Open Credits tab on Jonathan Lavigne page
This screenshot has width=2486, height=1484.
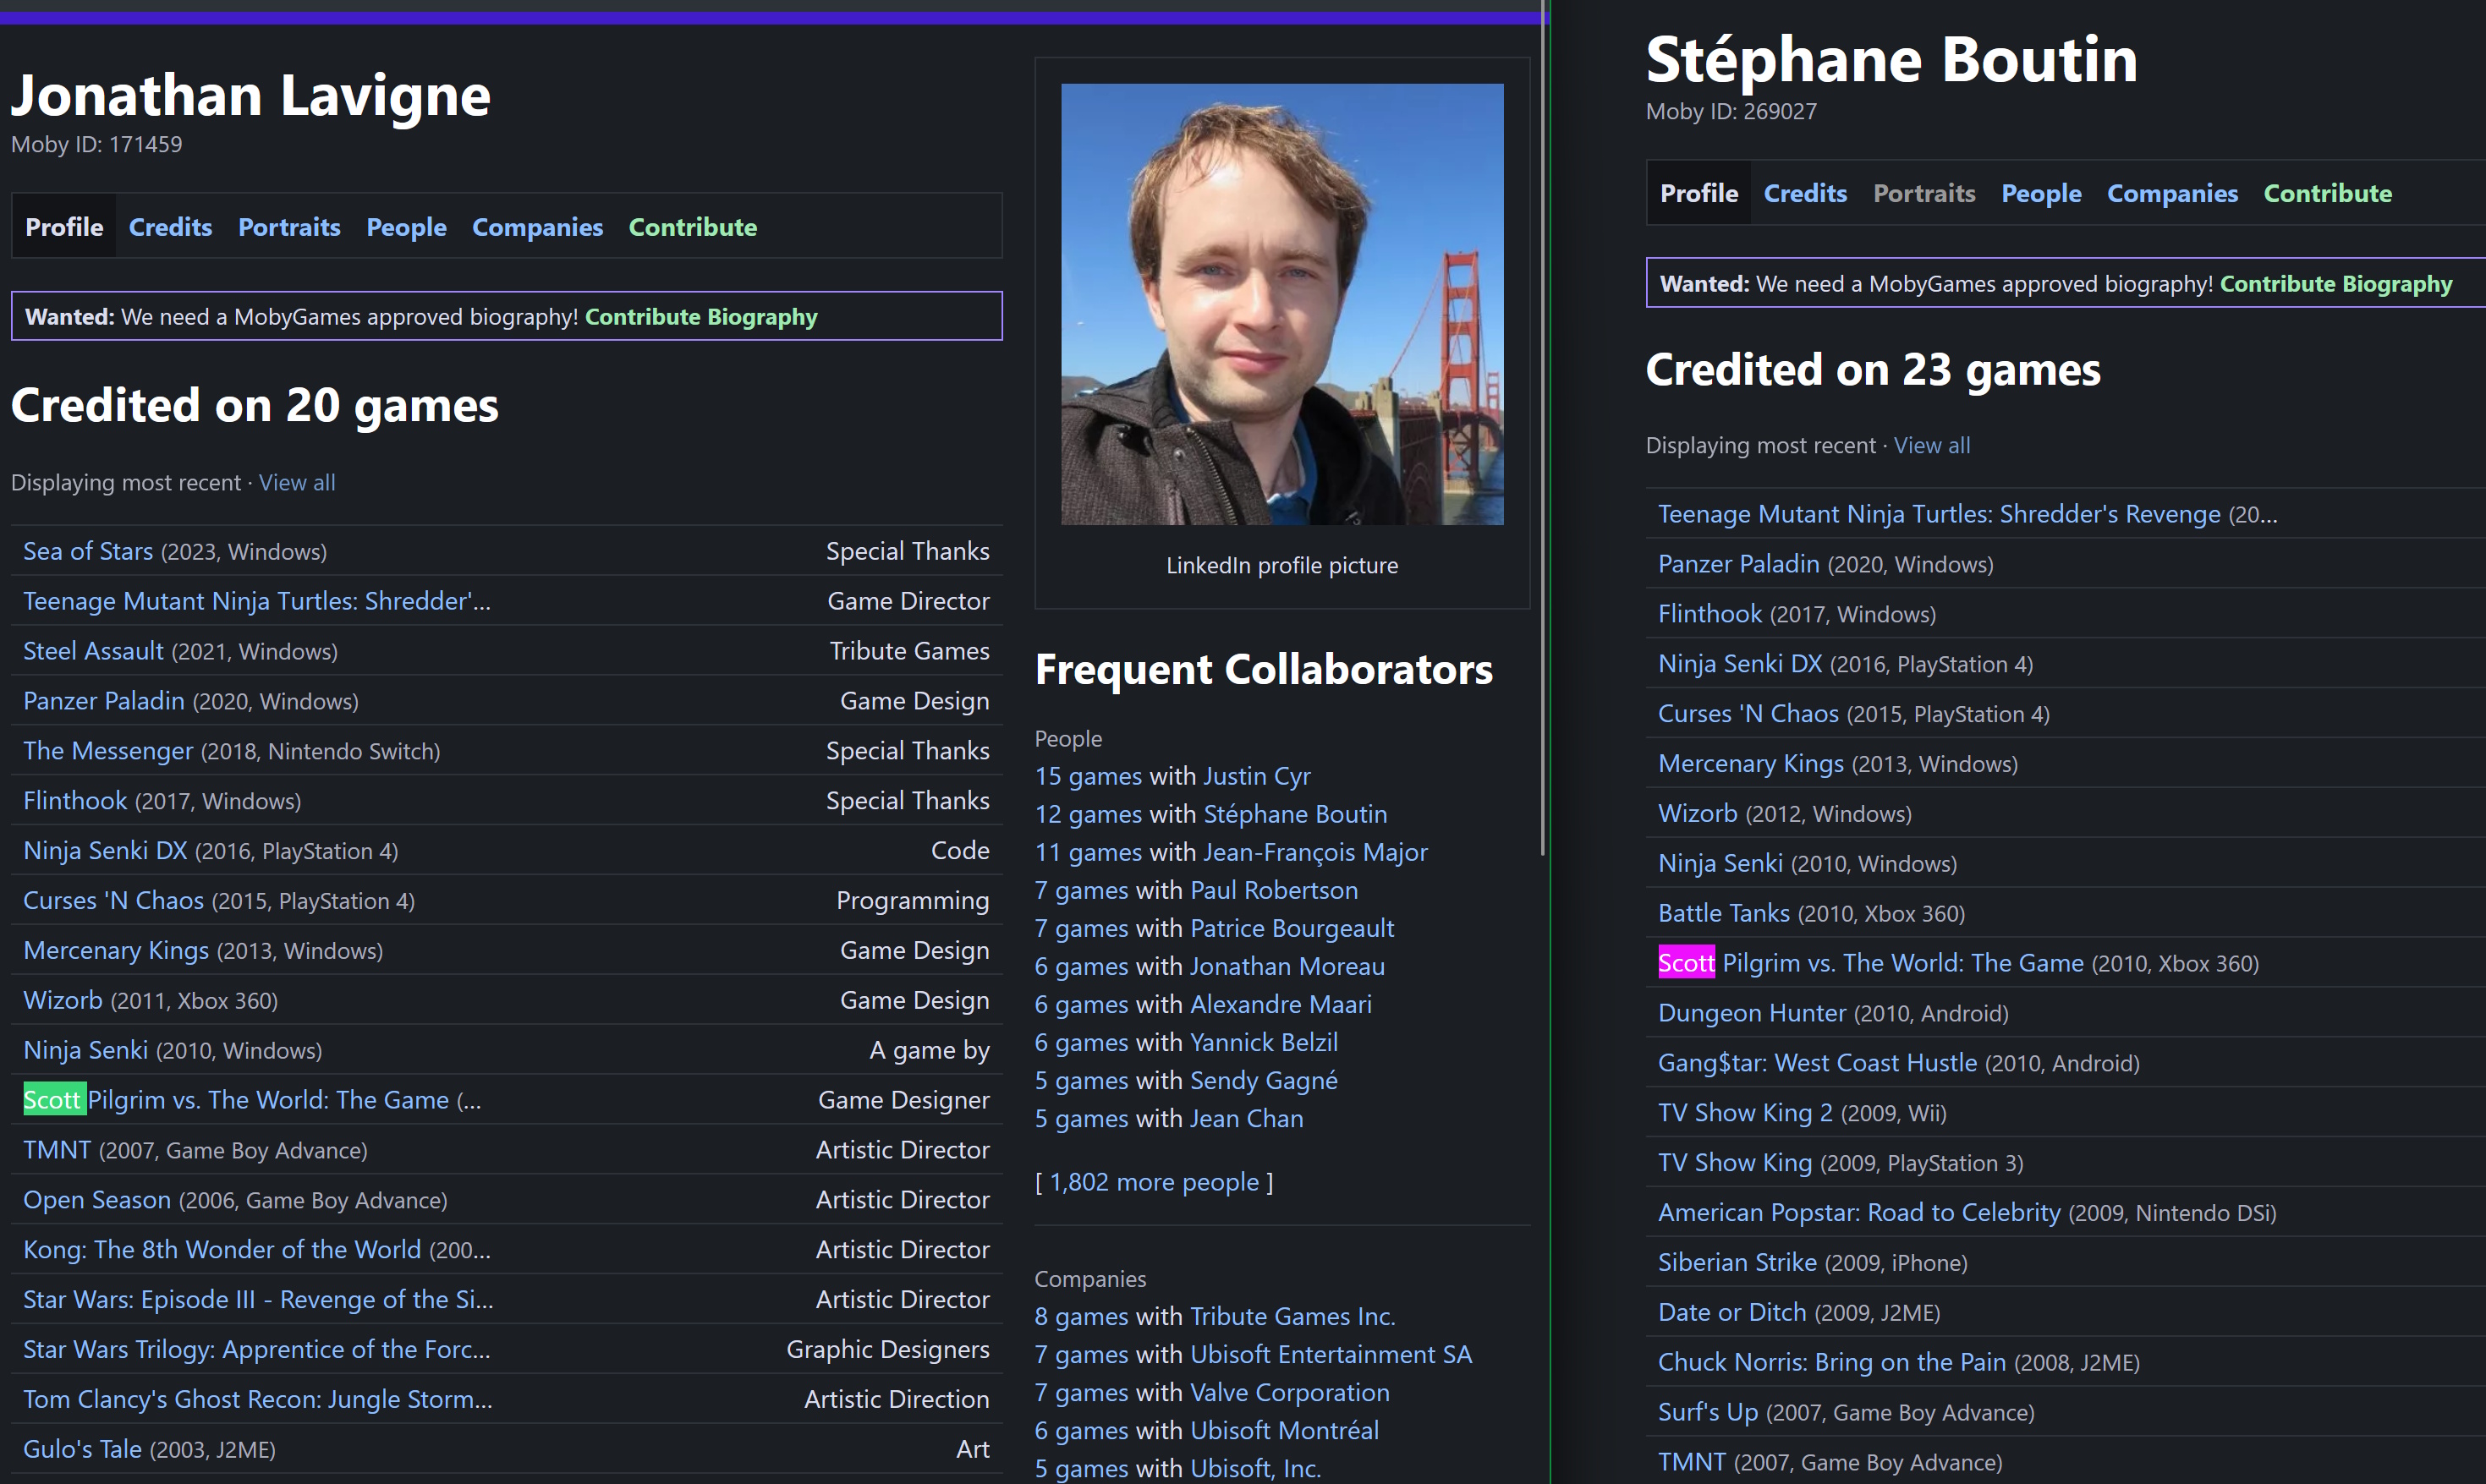[x=170, y=227]
